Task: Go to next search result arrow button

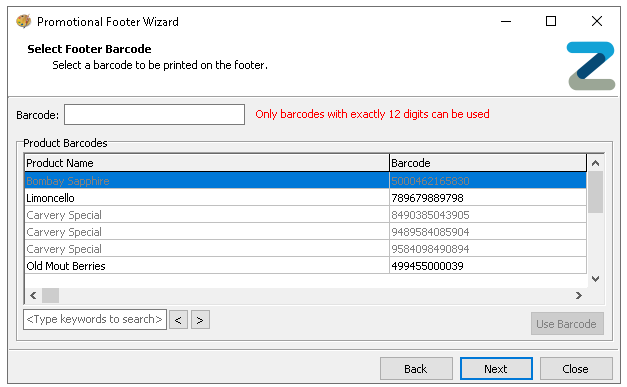Action: coord(200,320)
